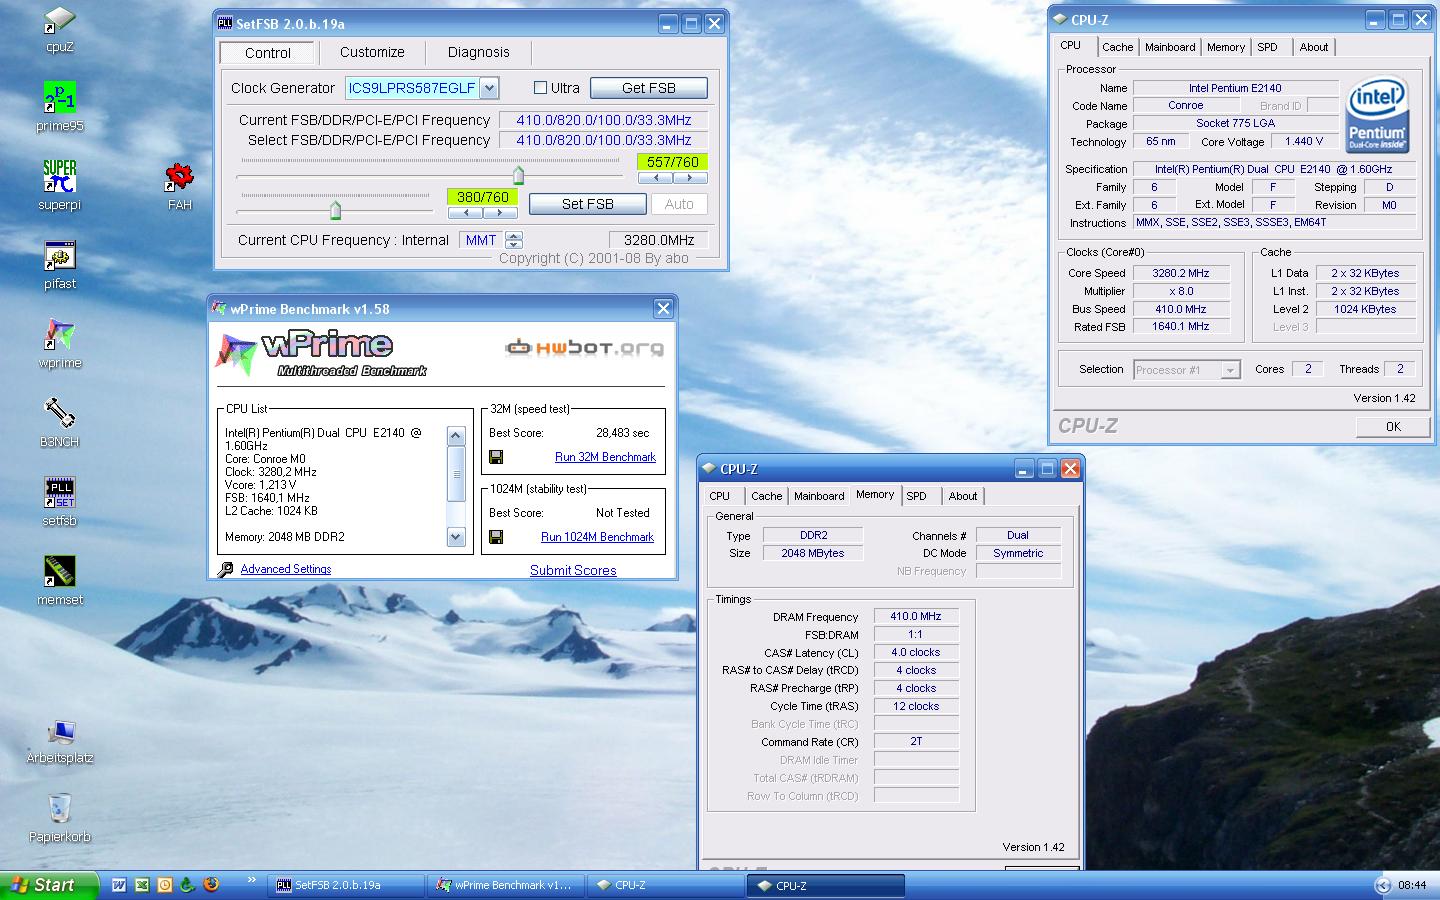The height and width of the screenshot is (900, 1440).
Task: Click CPU List scrollbar up arrow
Action: click(x=456, y=436)
